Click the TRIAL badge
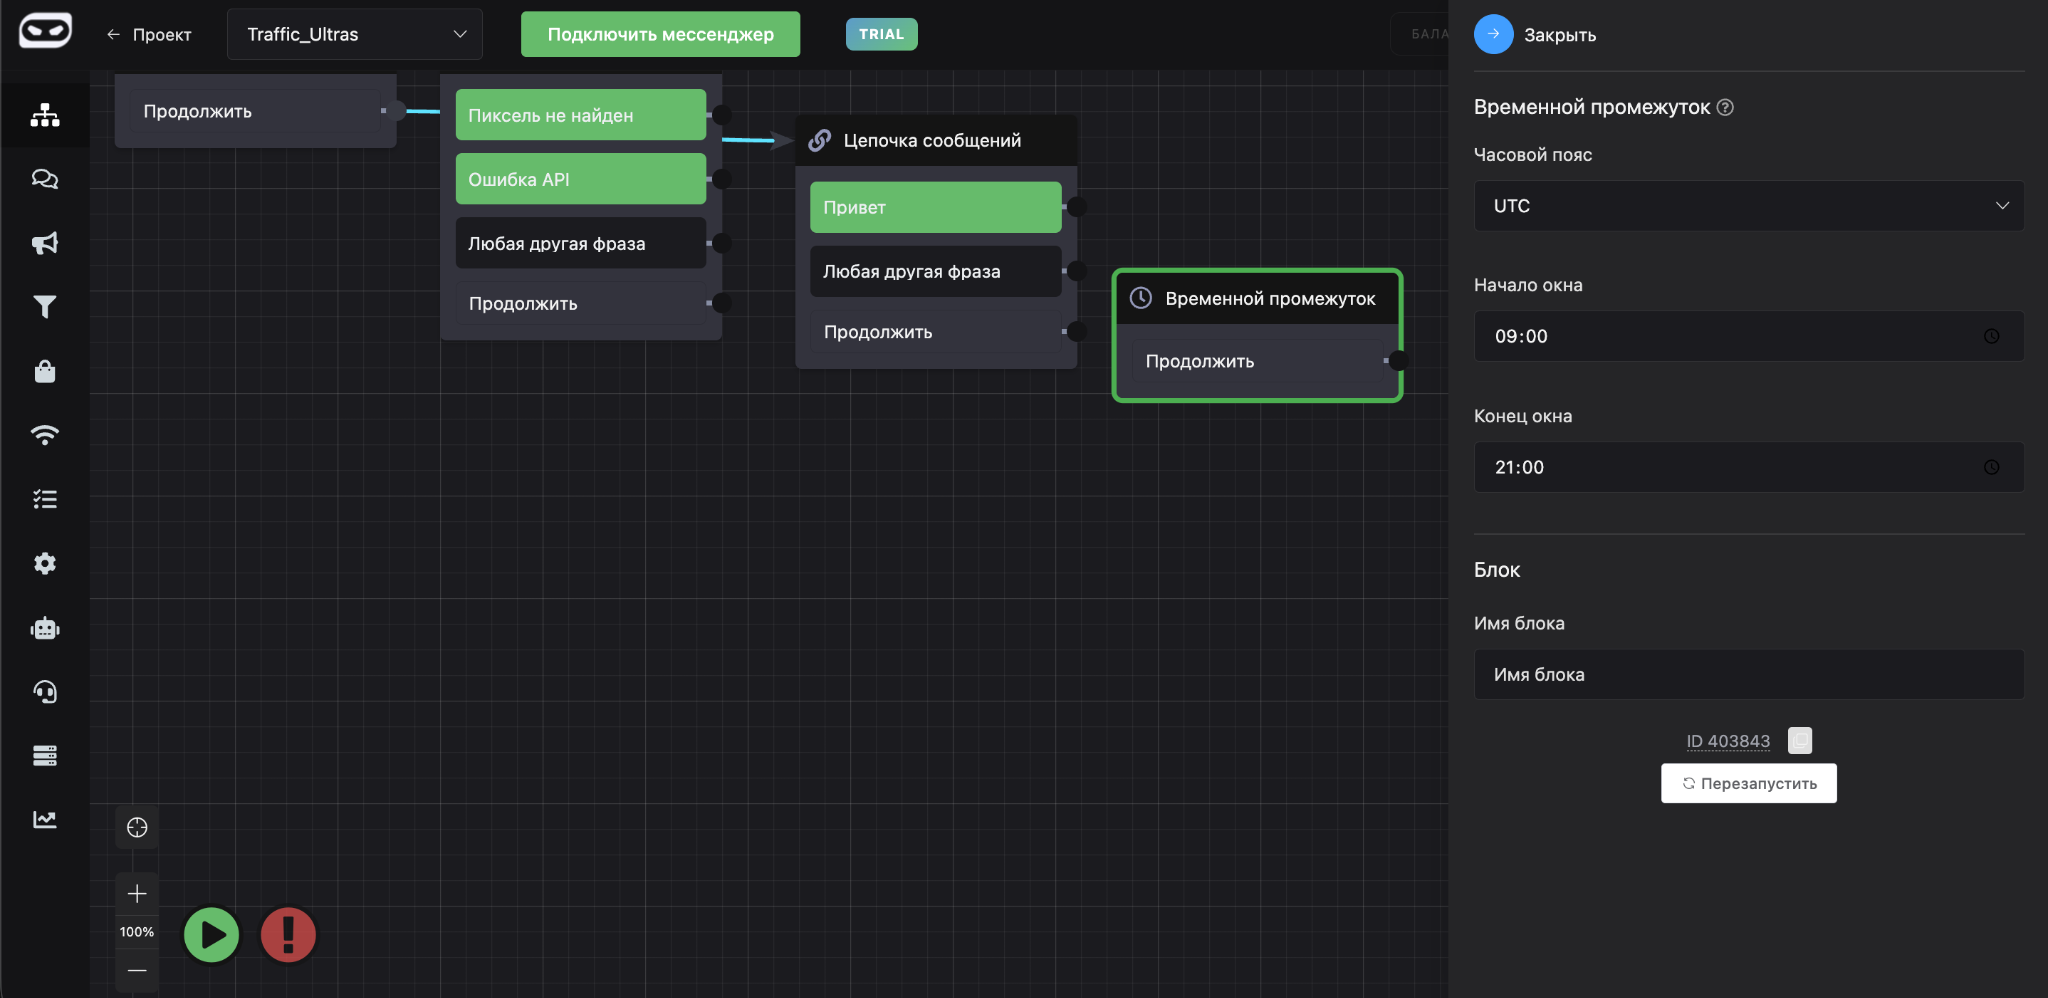 coord(881,34)
